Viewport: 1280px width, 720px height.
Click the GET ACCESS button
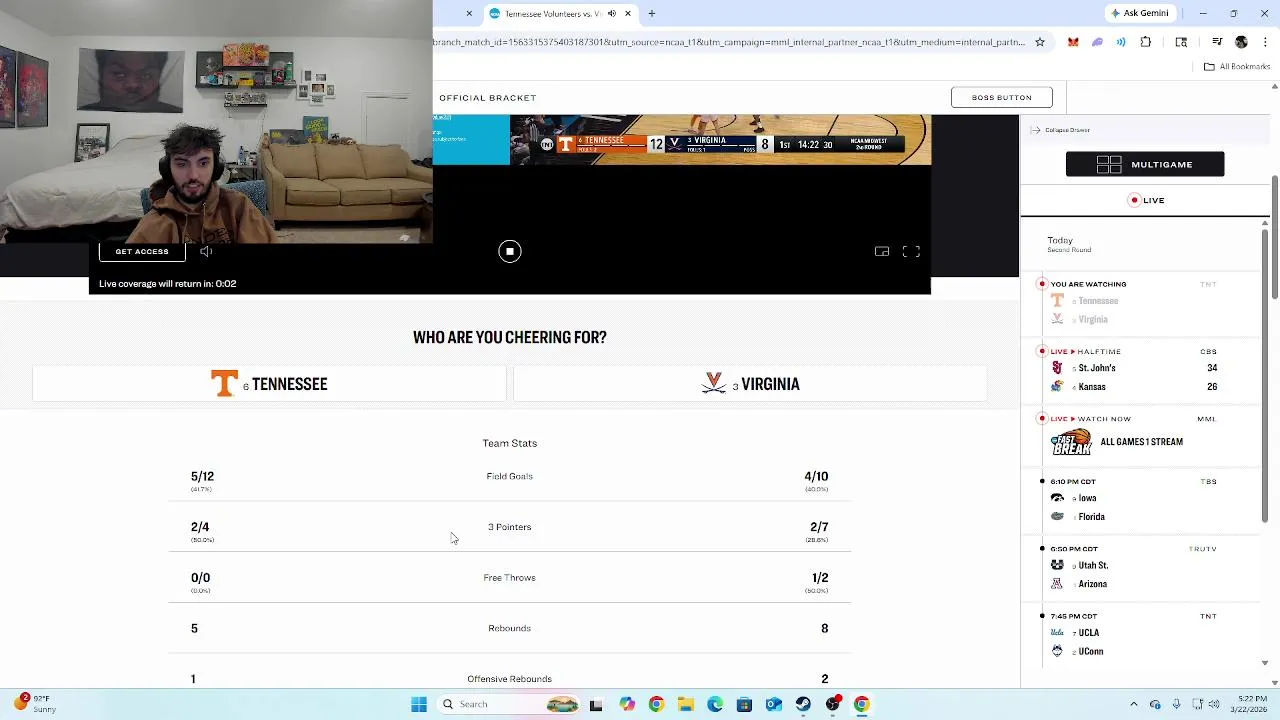(x=142, y=251)
